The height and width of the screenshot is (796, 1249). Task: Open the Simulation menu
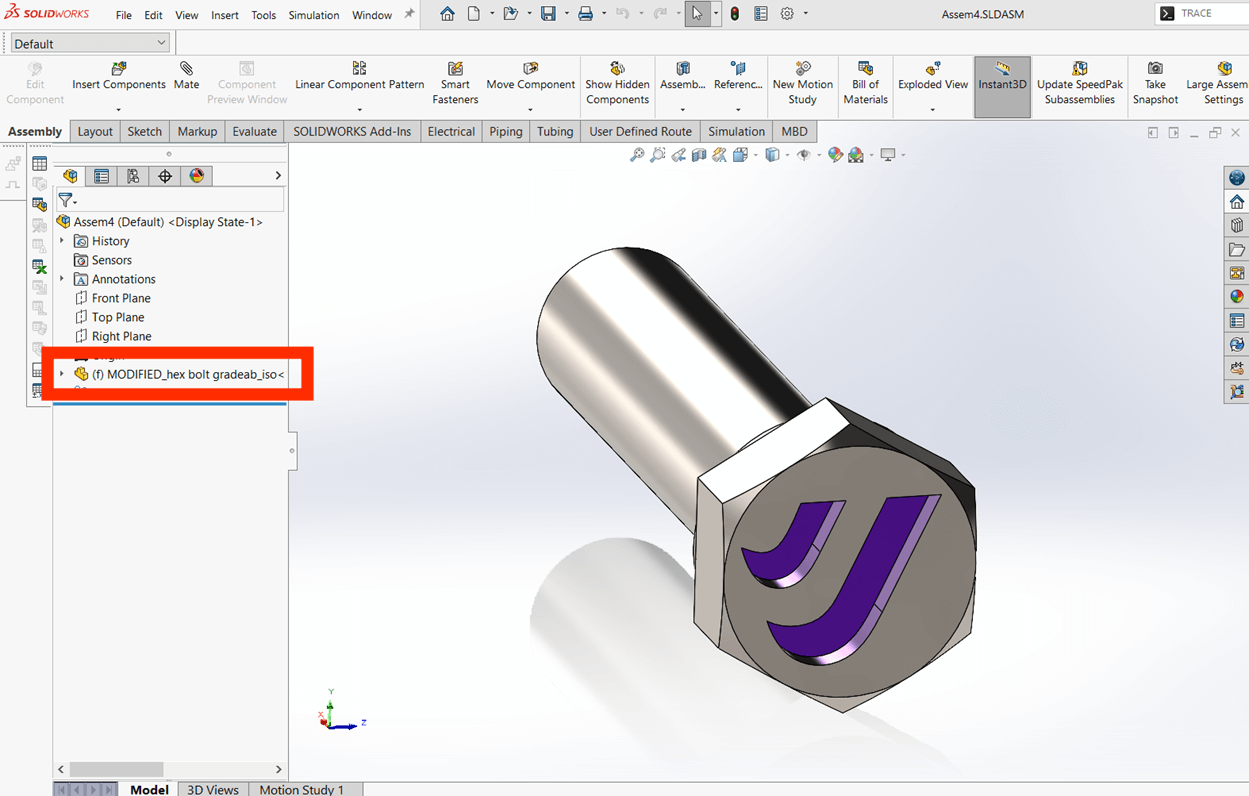pyautogui.click(x=313, y=15)
